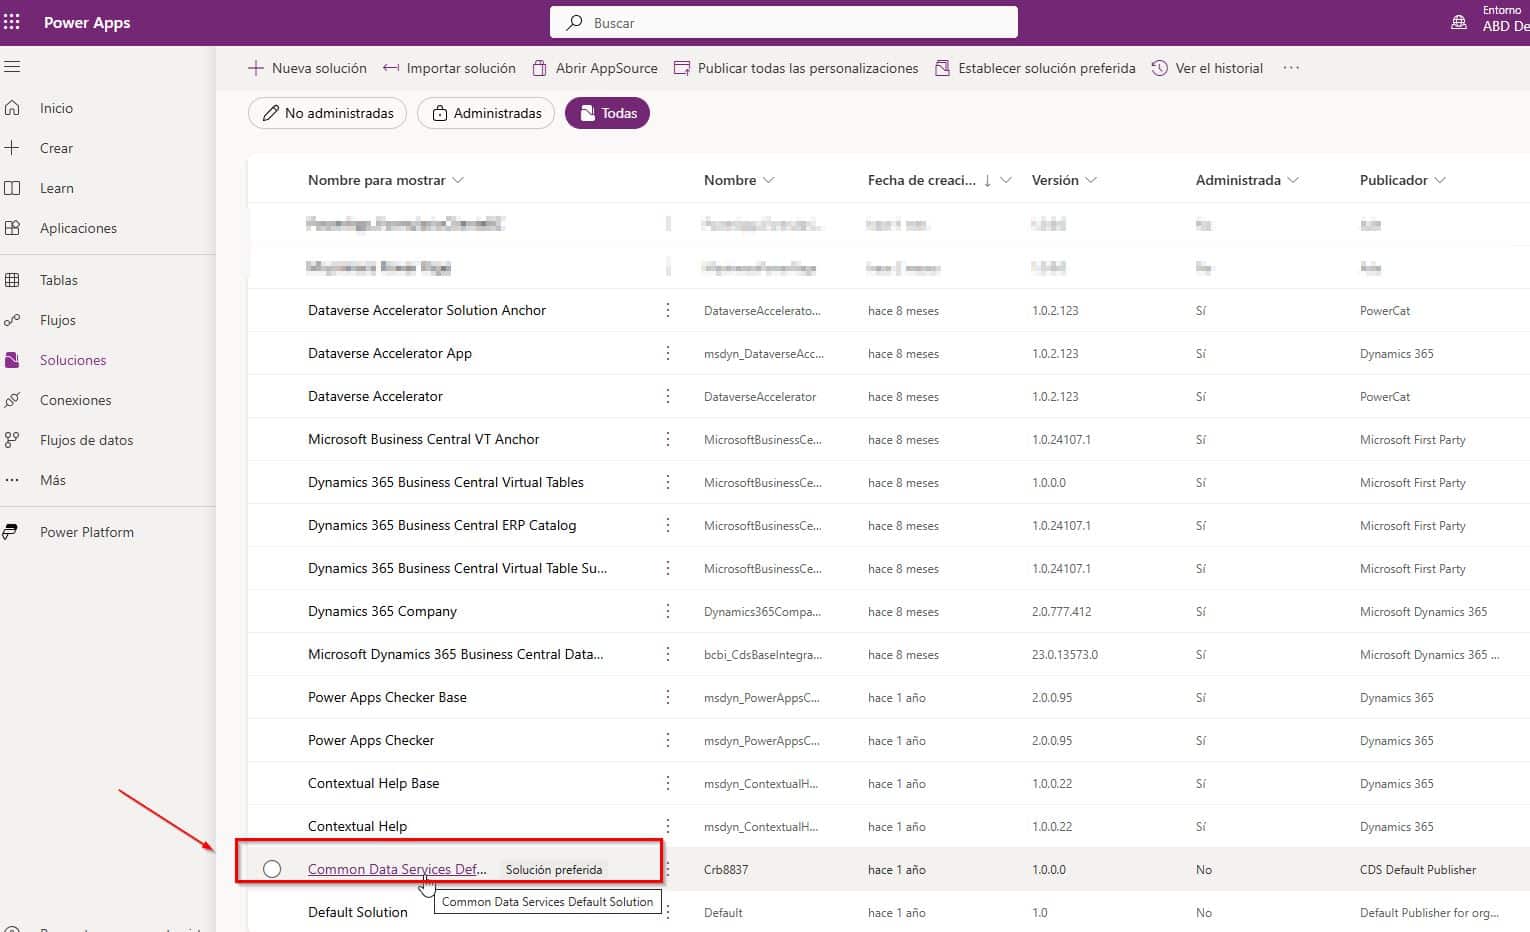Image resolution: width=1530 pixels, height=932 pixels.
Task: Select Contextual Help solution name
Action: [357, 827]
